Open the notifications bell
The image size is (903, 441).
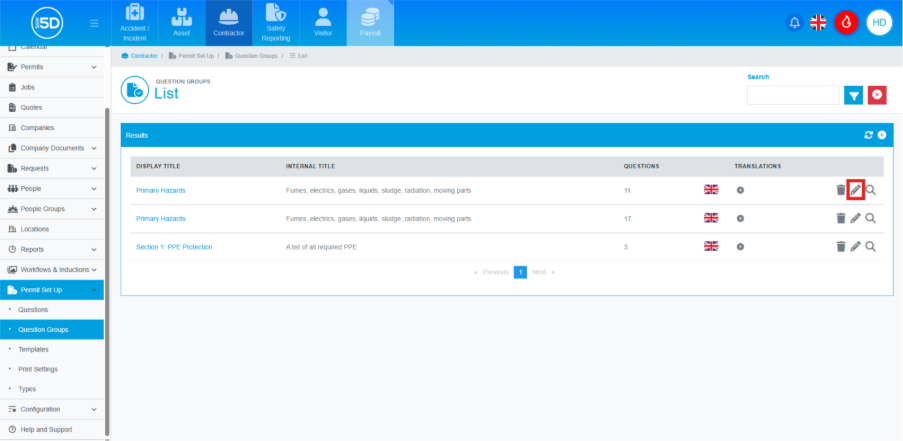coord(795,23)
